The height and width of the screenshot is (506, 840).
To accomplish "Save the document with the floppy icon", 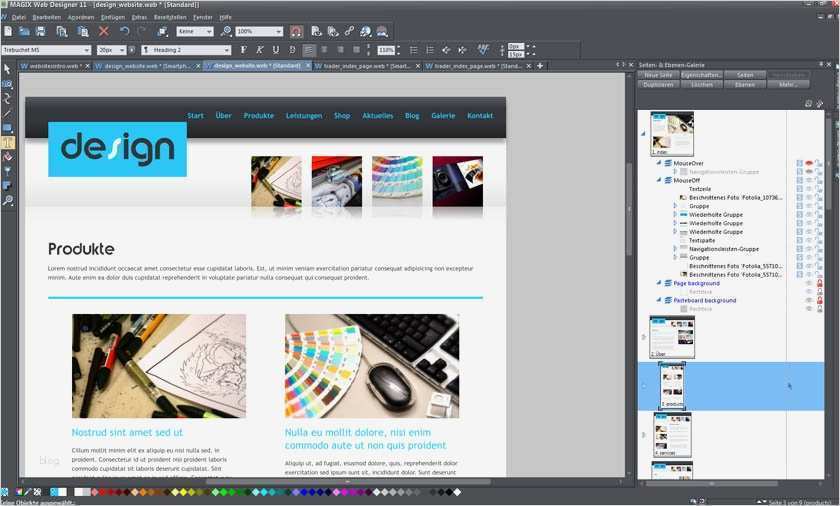I will point(41,32).
